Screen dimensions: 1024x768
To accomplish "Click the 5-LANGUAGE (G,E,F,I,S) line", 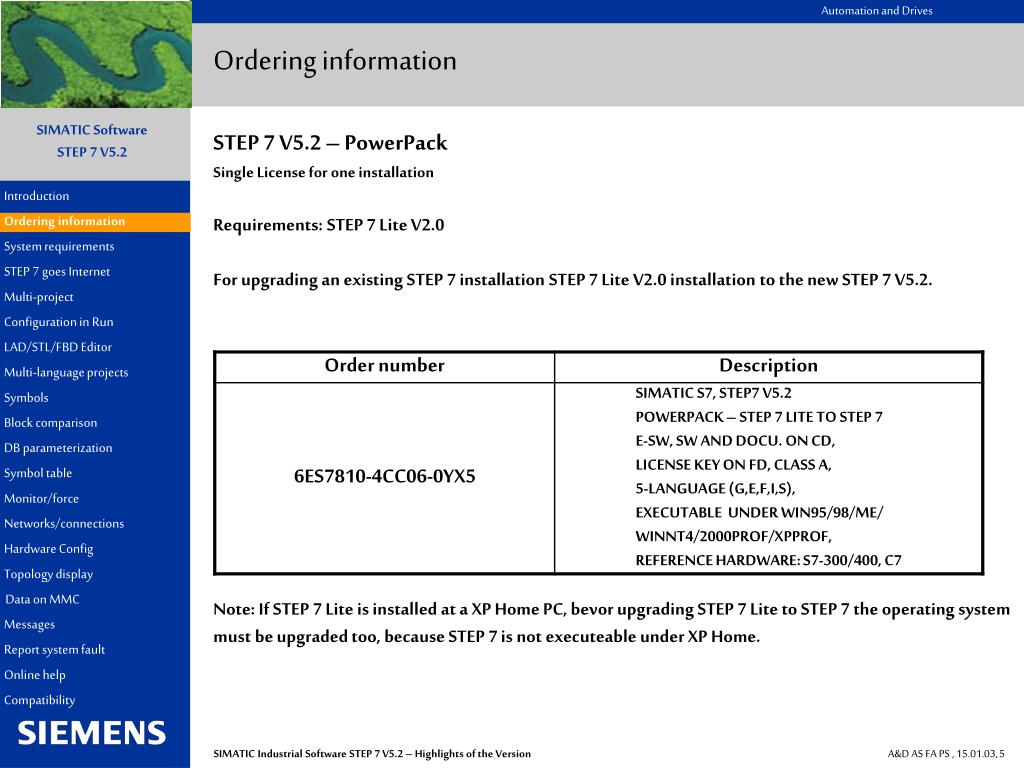I will coord(715,488).
